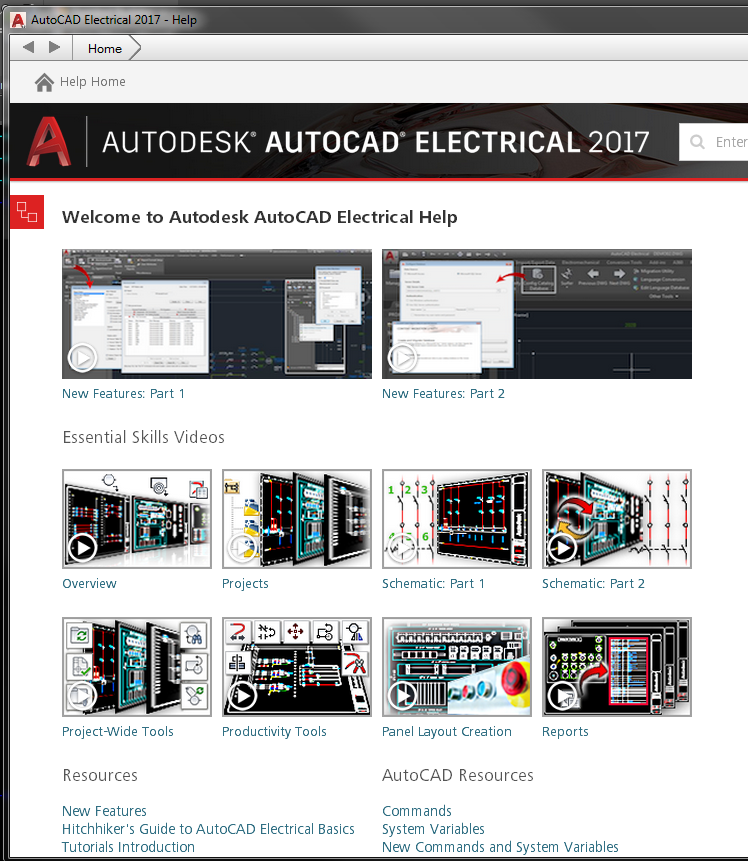The width and height of the screenshot is (748, 861).
Task: Click the Autodesk red A logo in banner
Action: pyautogui.click(x=49, y=142)
